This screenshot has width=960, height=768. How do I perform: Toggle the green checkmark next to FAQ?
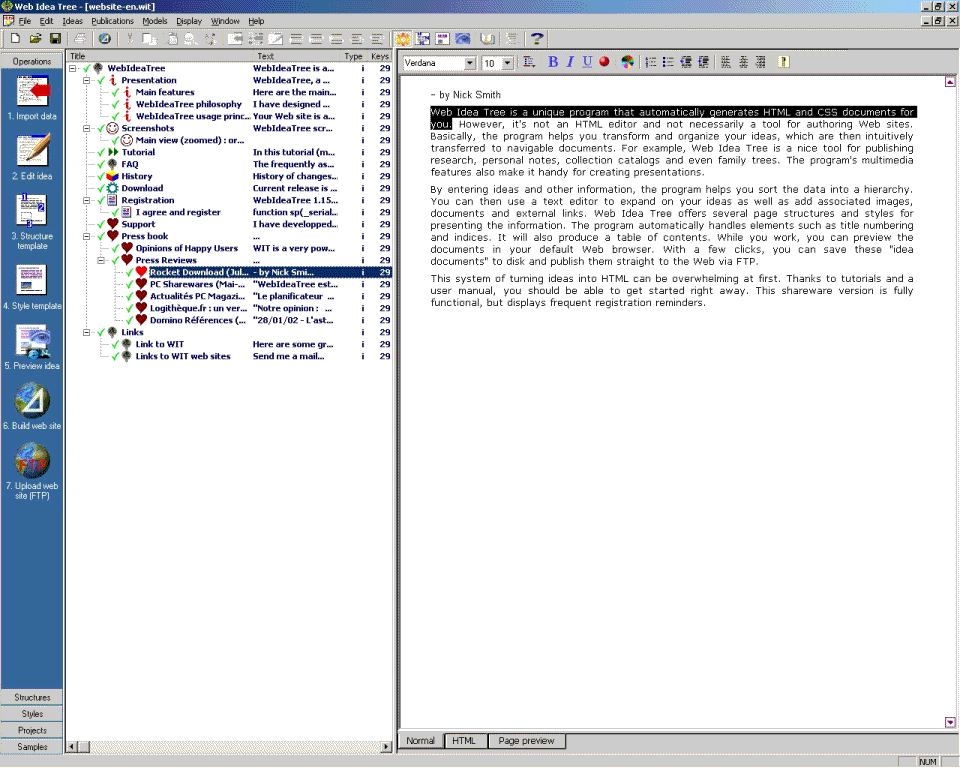[101, 164]
